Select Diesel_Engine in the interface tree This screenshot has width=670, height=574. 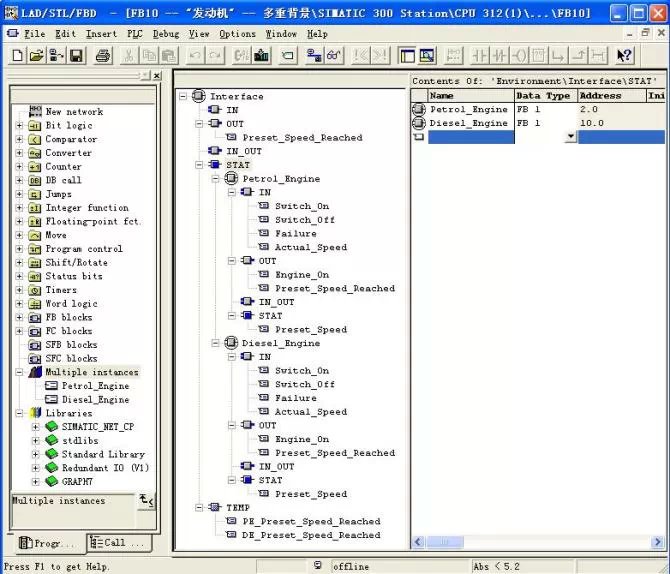(x=281, y=343)
